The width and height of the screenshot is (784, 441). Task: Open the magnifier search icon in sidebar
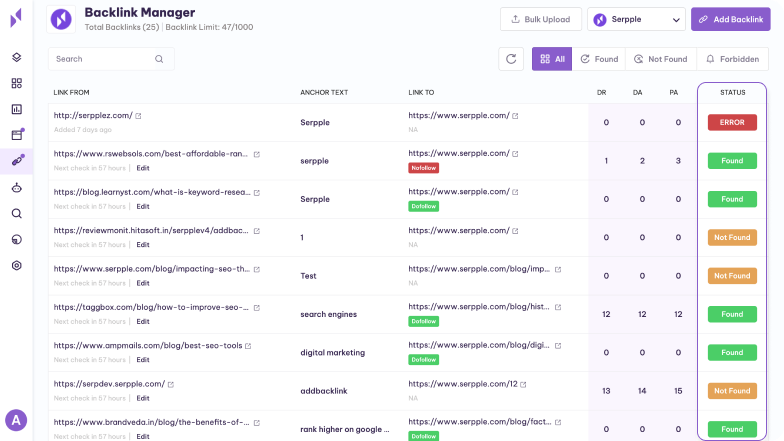point(16,214)
